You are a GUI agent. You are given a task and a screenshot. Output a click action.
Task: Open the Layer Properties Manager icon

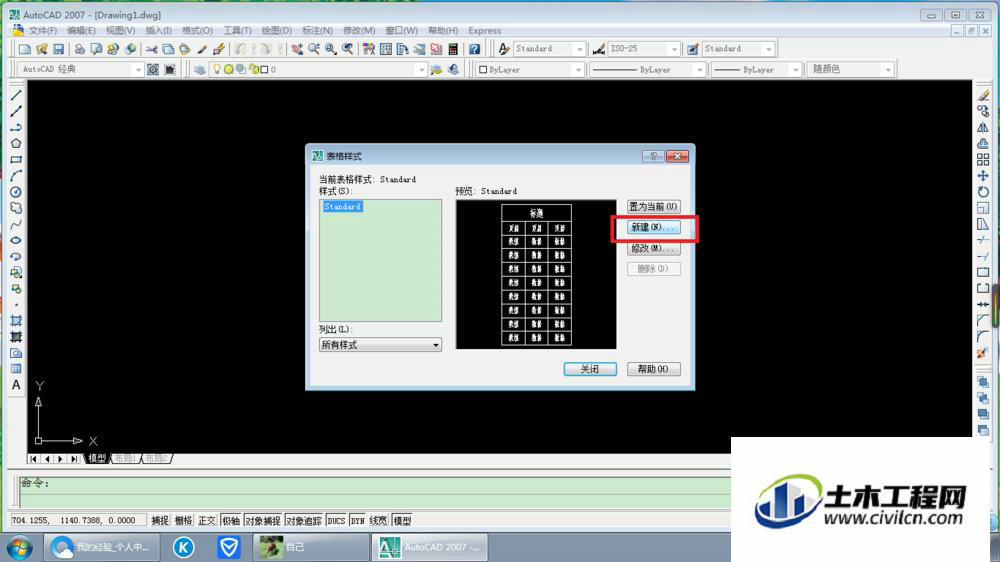point(200,70)
